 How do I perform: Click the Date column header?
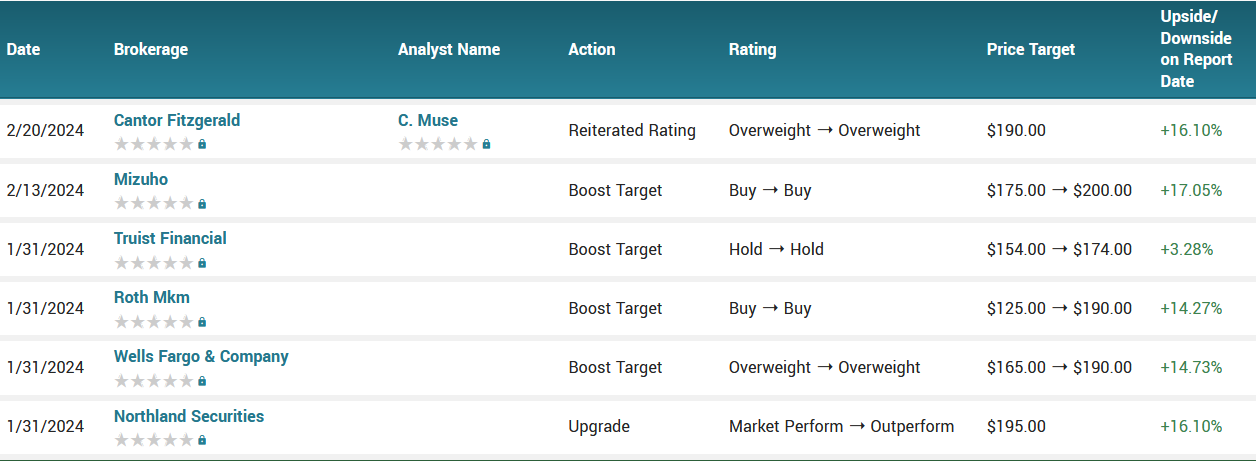point(23,49)
